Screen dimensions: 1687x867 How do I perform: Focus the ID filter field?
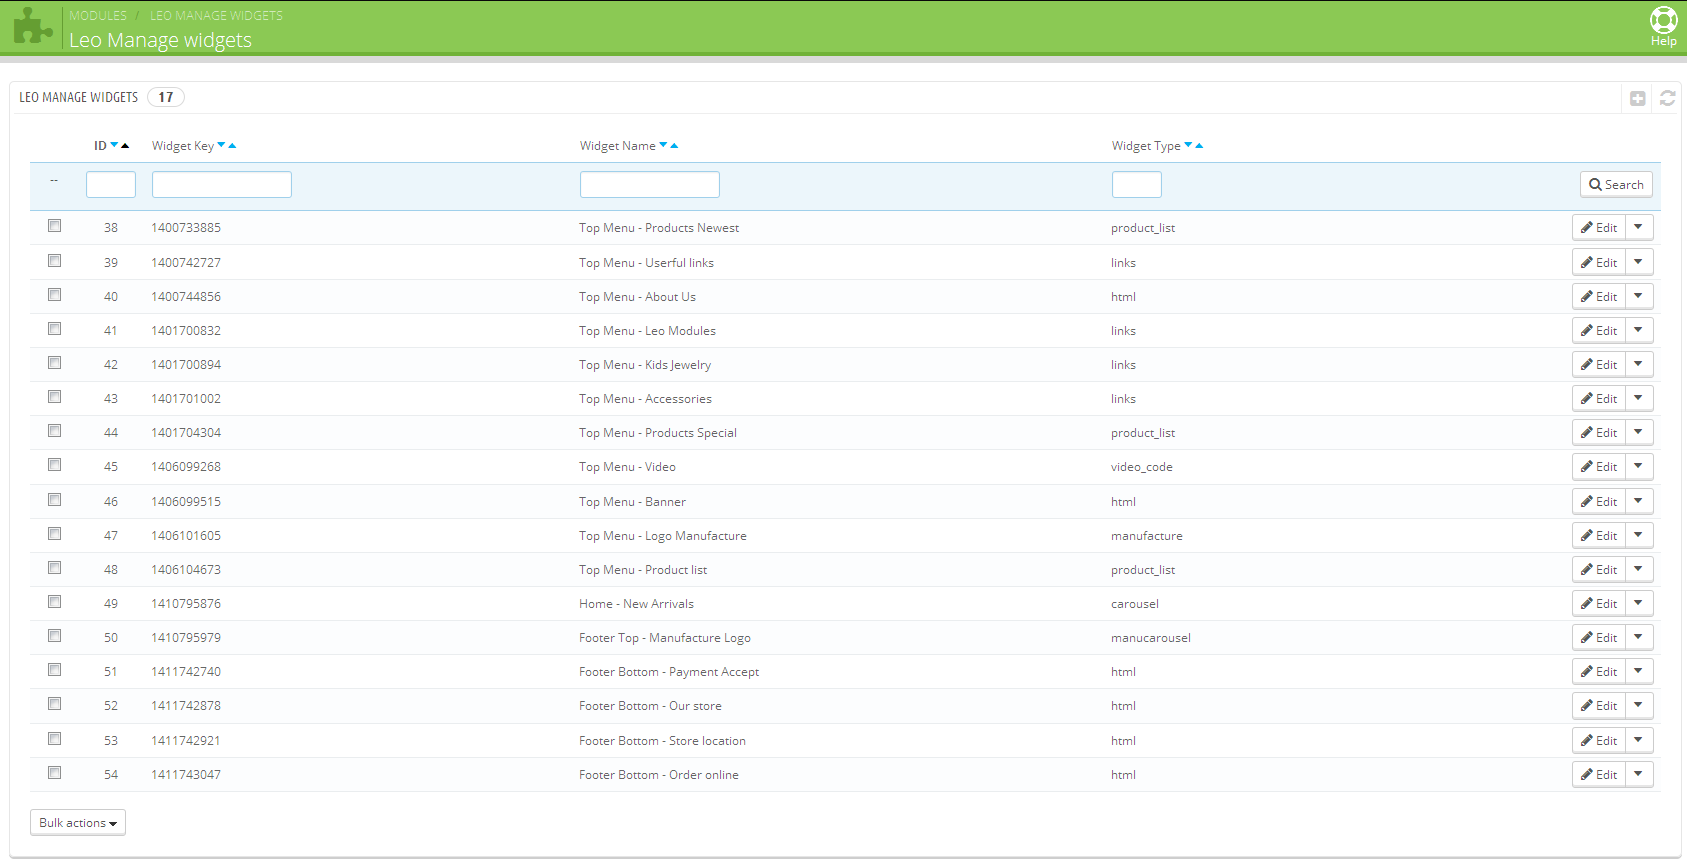pyautogui.click(x=111, y=185)
